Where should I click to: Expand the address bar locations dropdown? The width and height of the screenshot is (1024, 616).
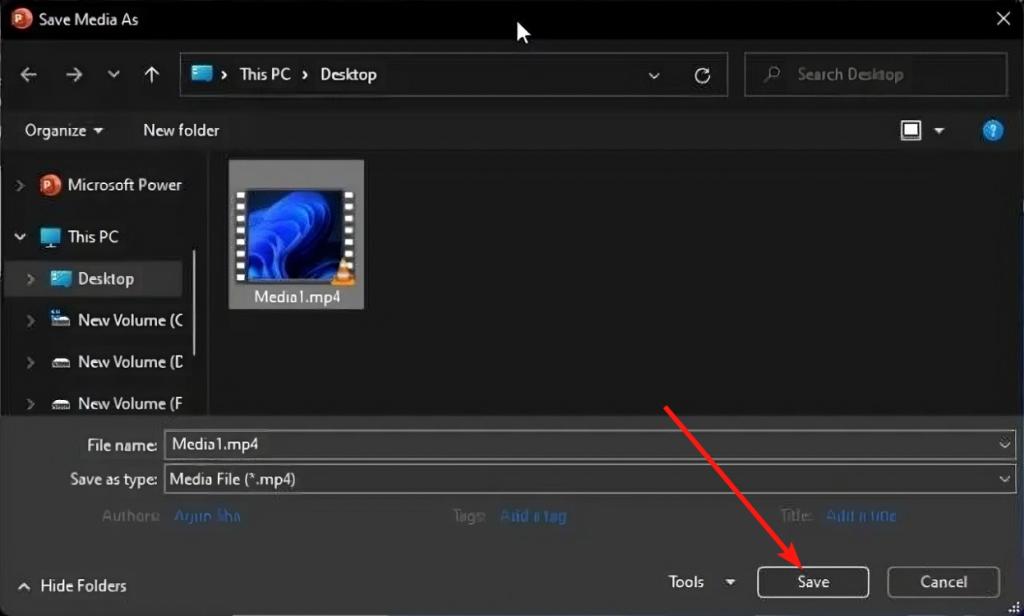(655, 76)
